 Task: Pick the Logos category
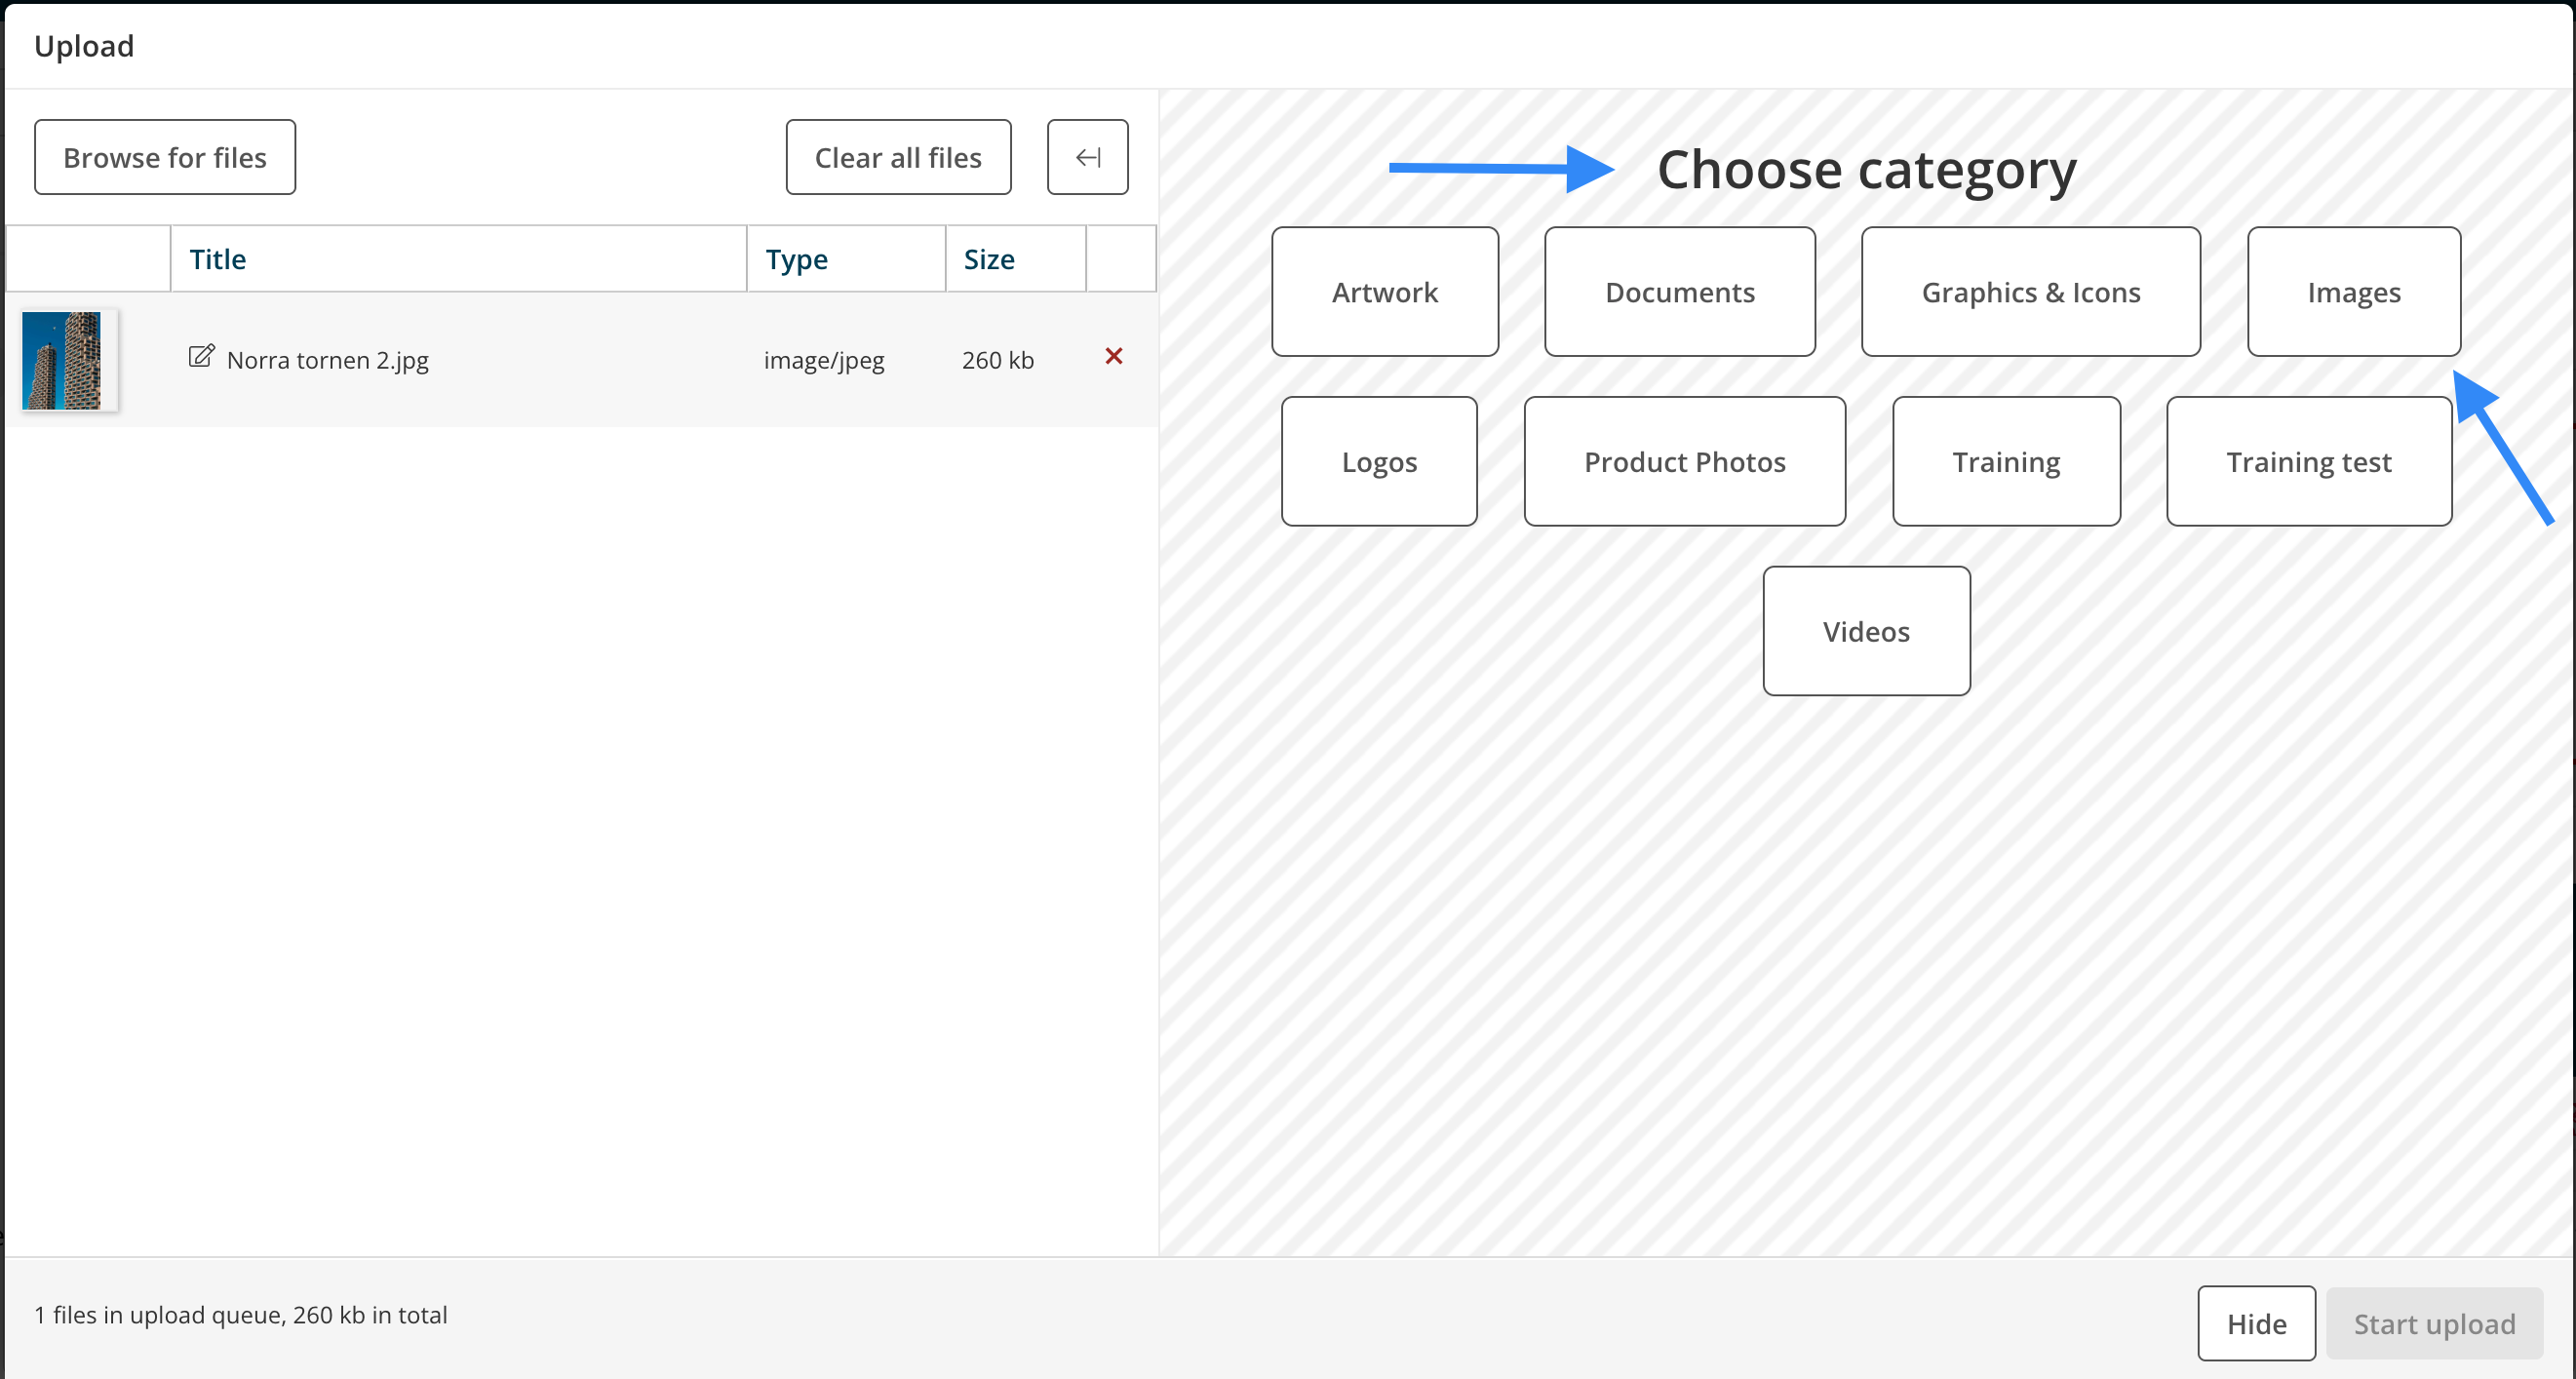[x=1379, y=461]
